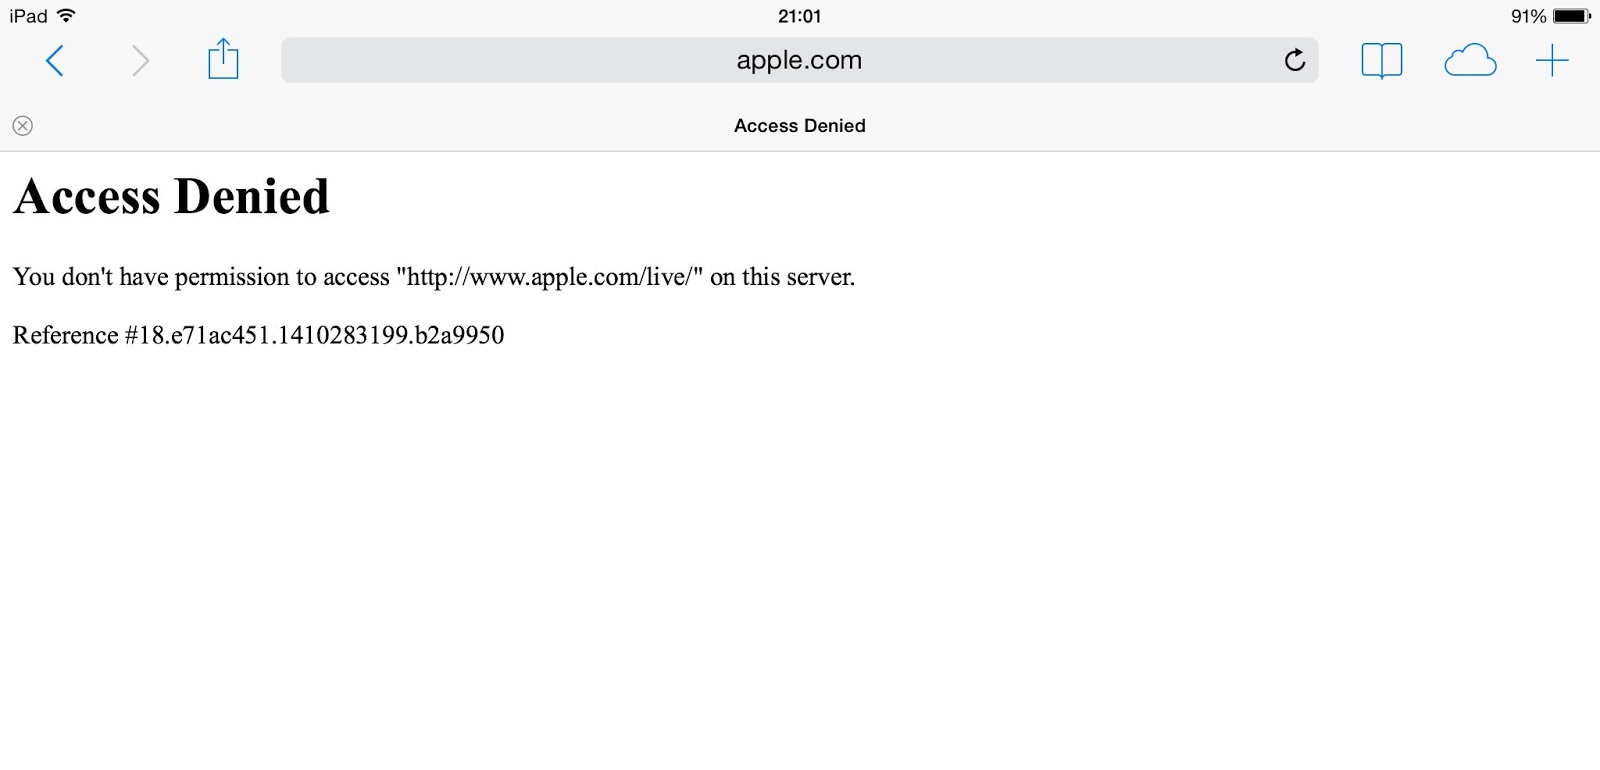1600x770 pixels.
Task: Tap the Wi-Fi status icon
Action: tap(66, 16)
